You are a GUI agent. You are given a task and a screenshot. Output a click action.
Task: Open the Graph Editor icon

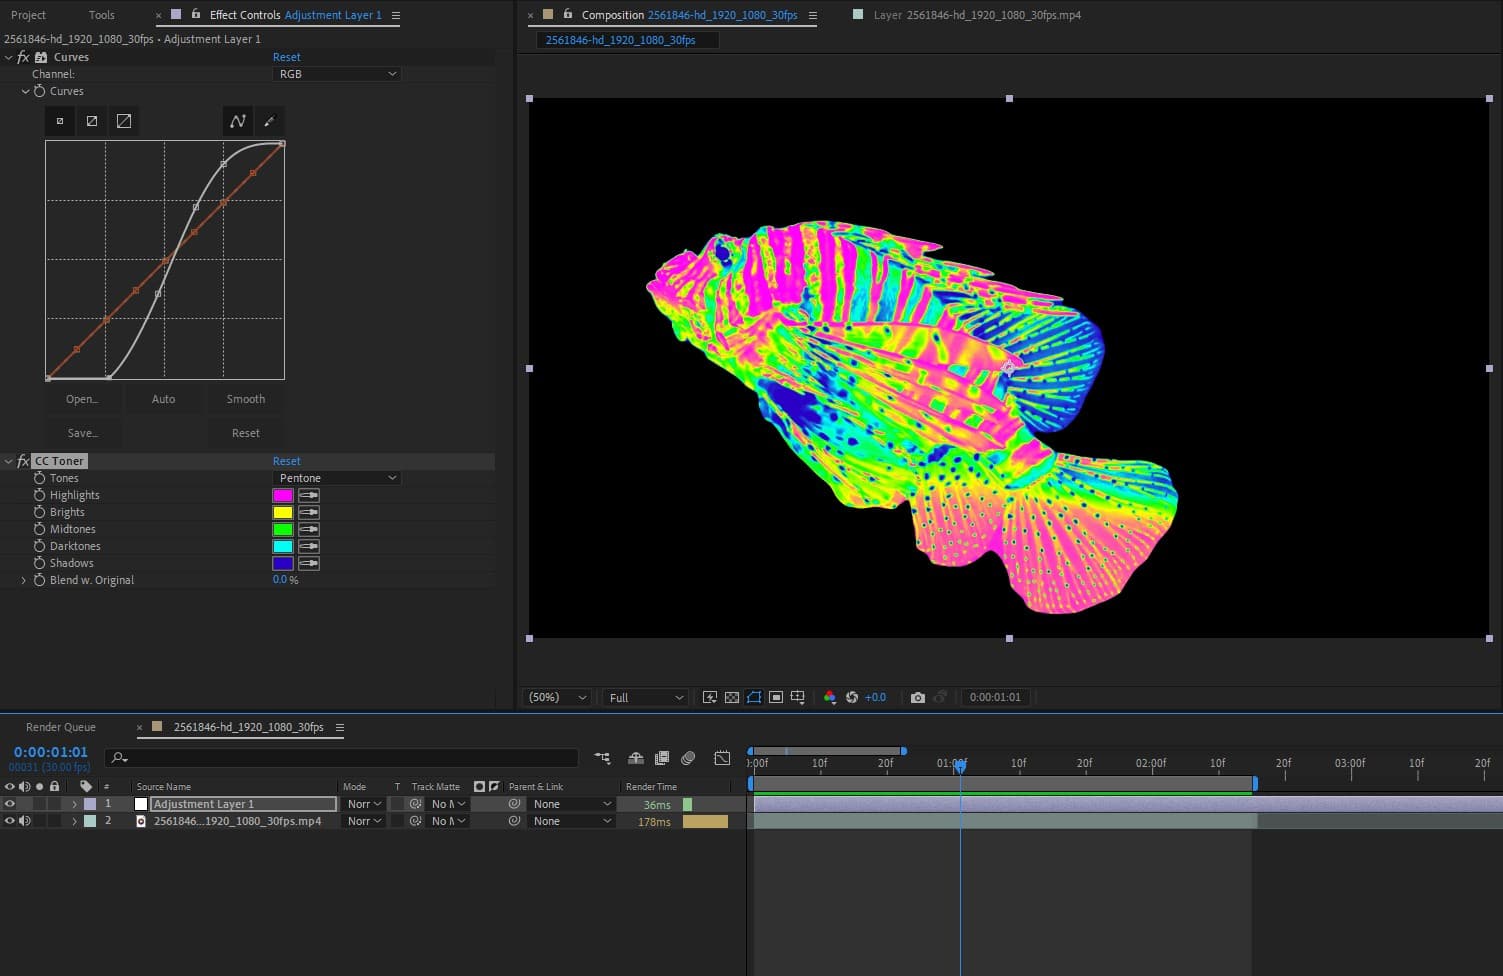722,758
